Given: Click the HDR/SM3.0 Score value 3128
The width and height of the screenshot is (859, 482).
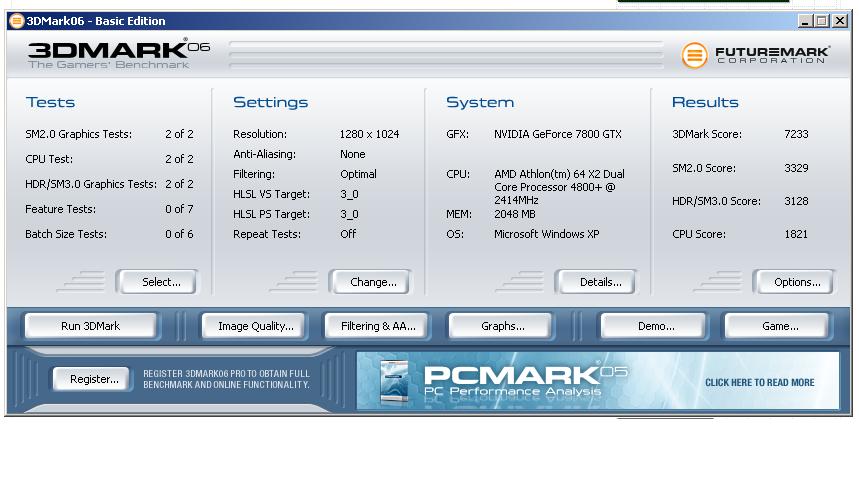Looking at the screenshot, I should click(x=796, y=201).
